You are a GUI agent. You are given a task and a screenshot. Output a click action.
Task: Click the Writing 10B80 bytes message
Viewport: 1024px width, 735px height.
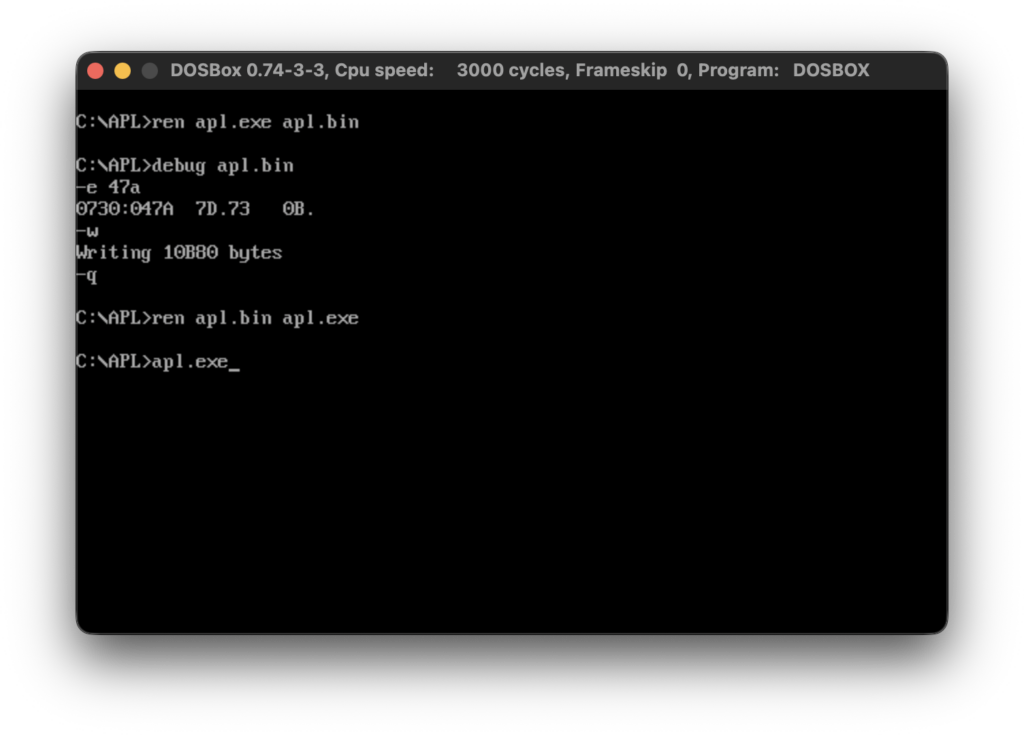coord(179,253)
